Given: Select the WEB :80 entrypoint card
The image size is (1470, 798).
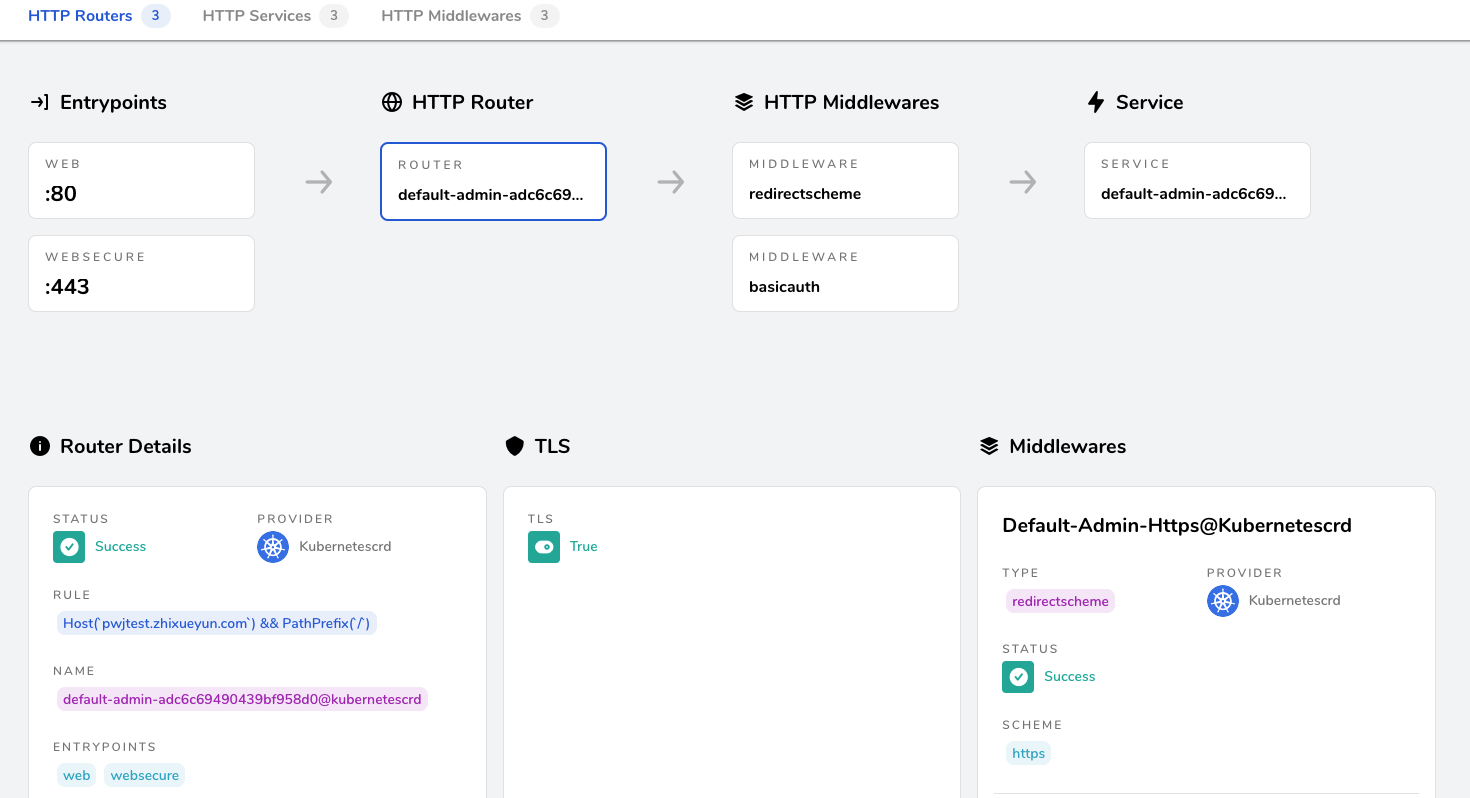Looking at the screenshot, I should (142, 180).
